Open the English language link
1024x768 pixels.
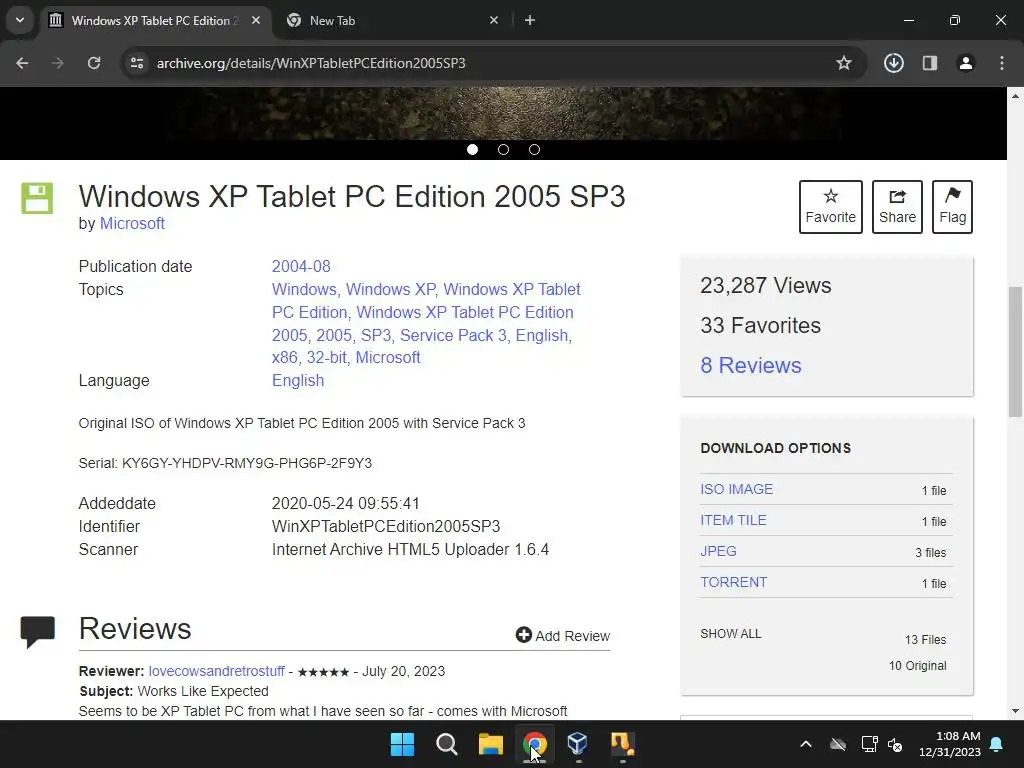pyautogui.click(x=298, y=380)
